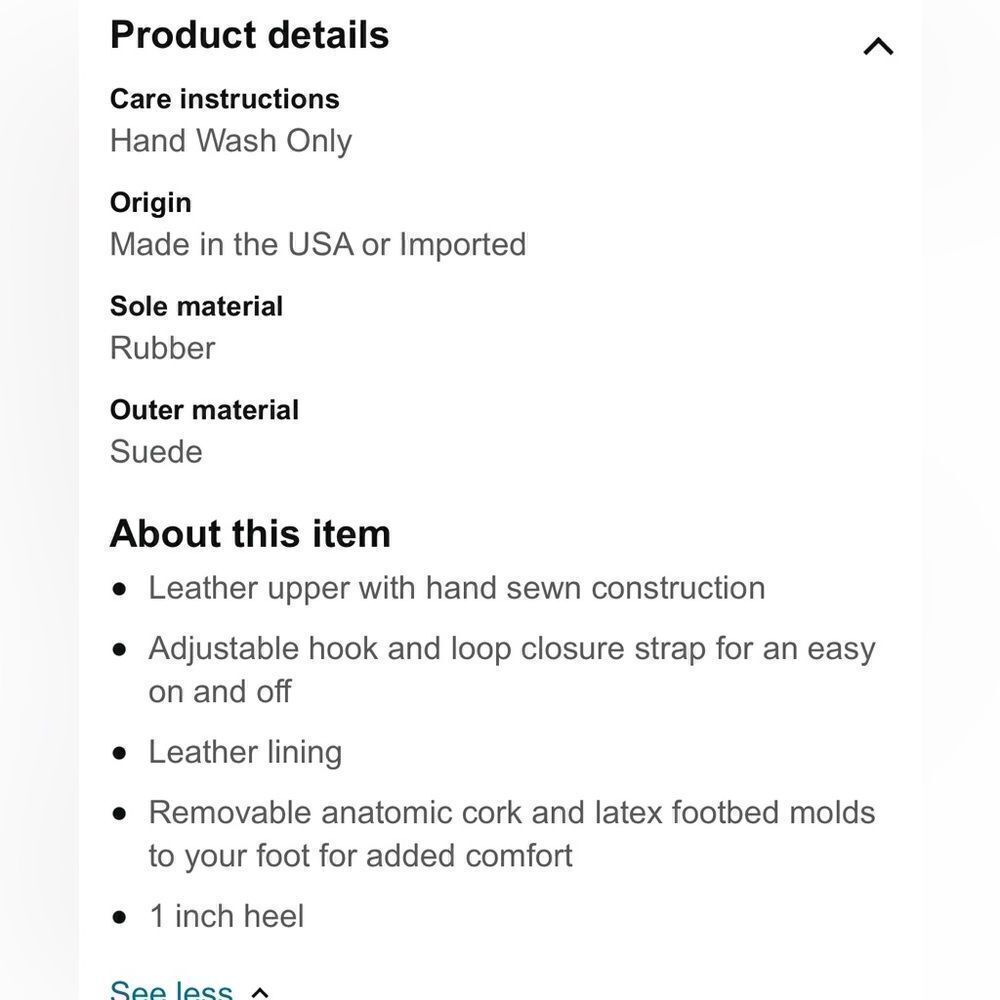1000x1000 pixels.
Task: Click the 1 inch heel bullet
Action: (x=226, y=916)
